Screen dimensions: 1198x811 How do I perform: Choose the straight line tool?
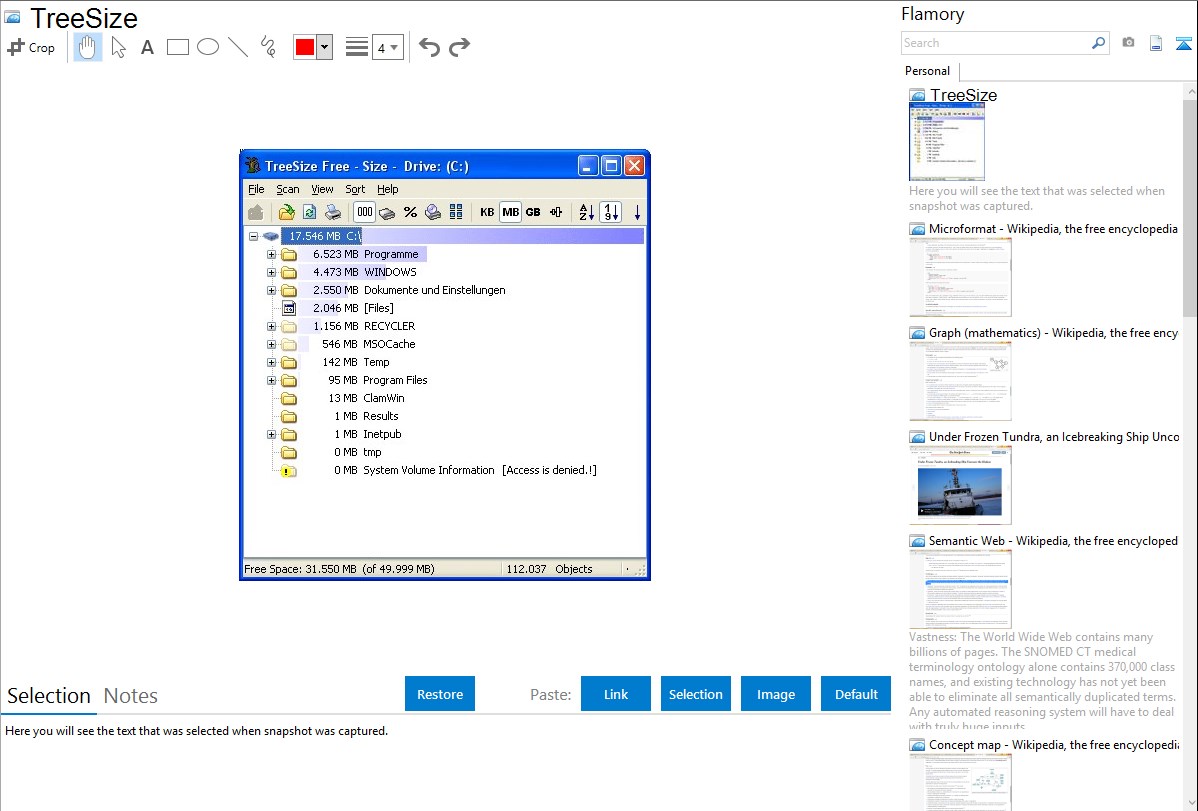238,47
